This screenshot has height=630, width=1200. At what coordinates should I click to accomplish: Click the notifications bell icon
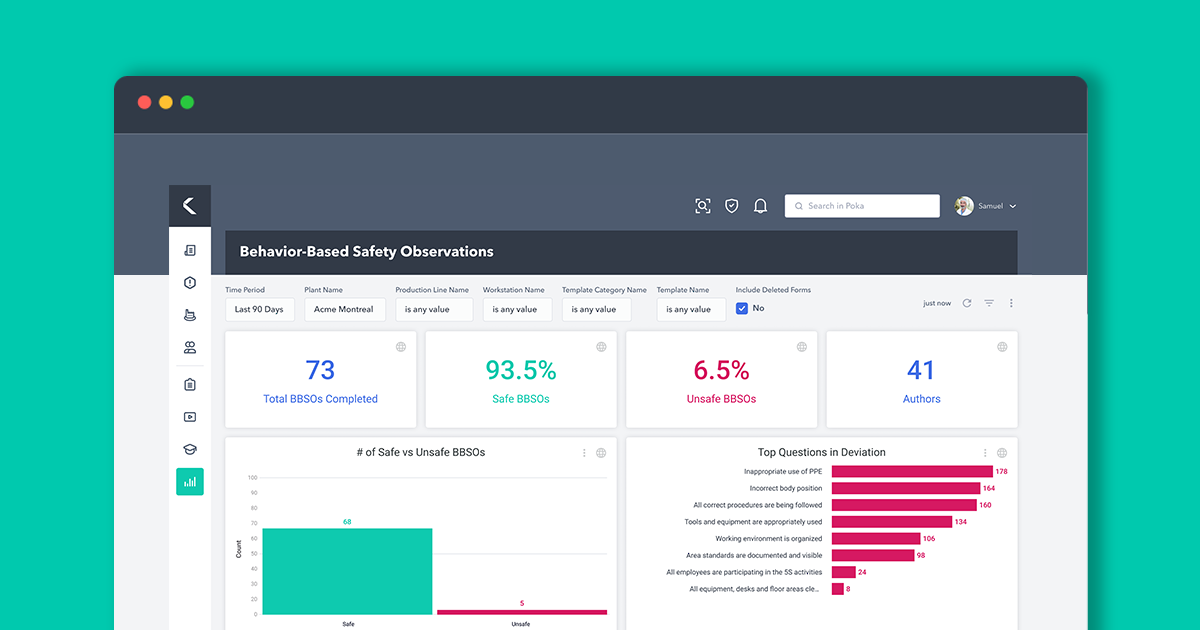tap(760, 205)
